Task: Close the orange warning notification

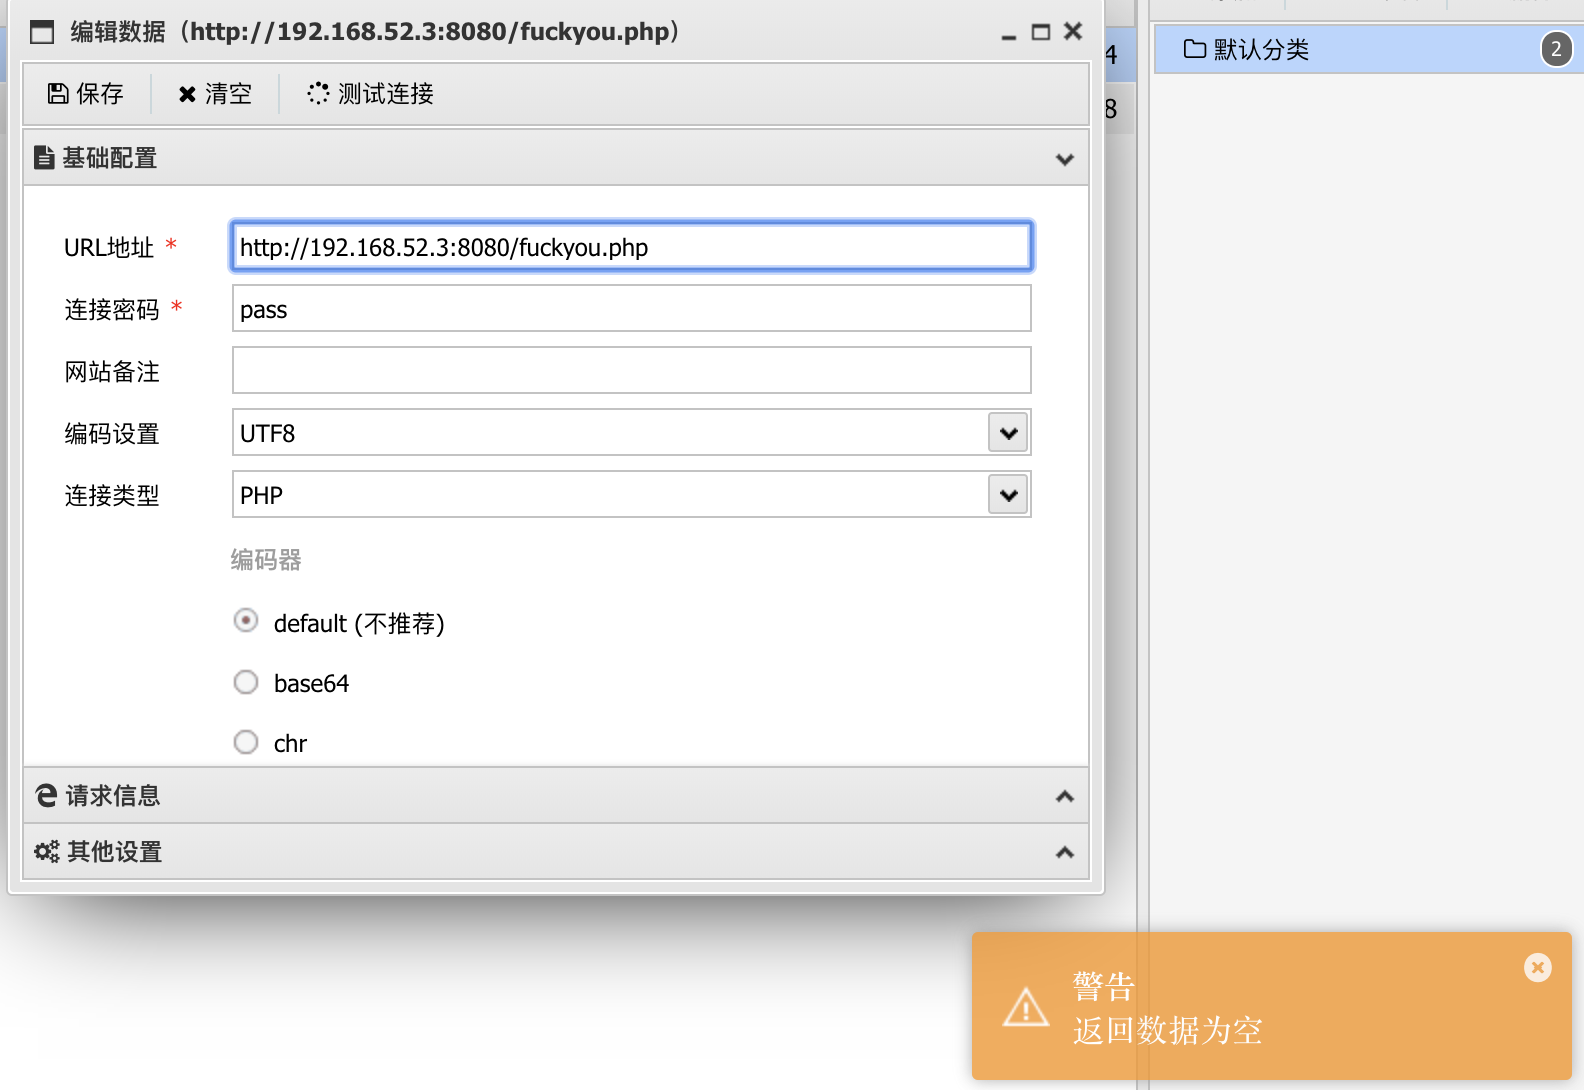Action: point(1537,967)
